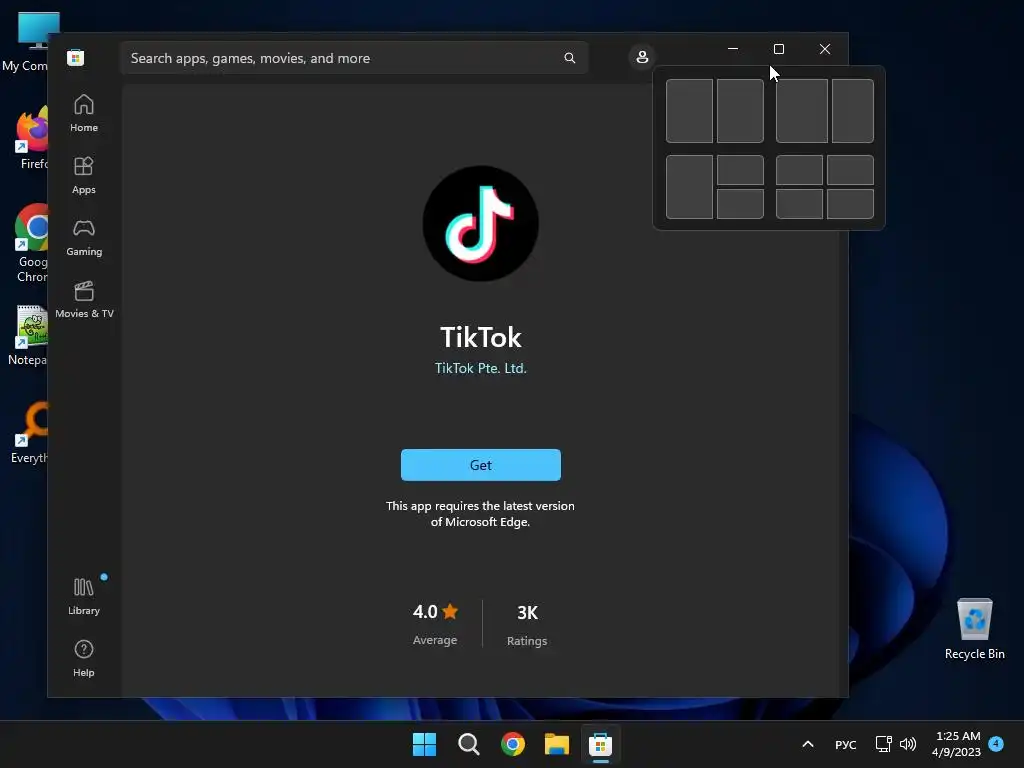
Task: Switch the РУС input language indicator
Action: coord(846,744)
